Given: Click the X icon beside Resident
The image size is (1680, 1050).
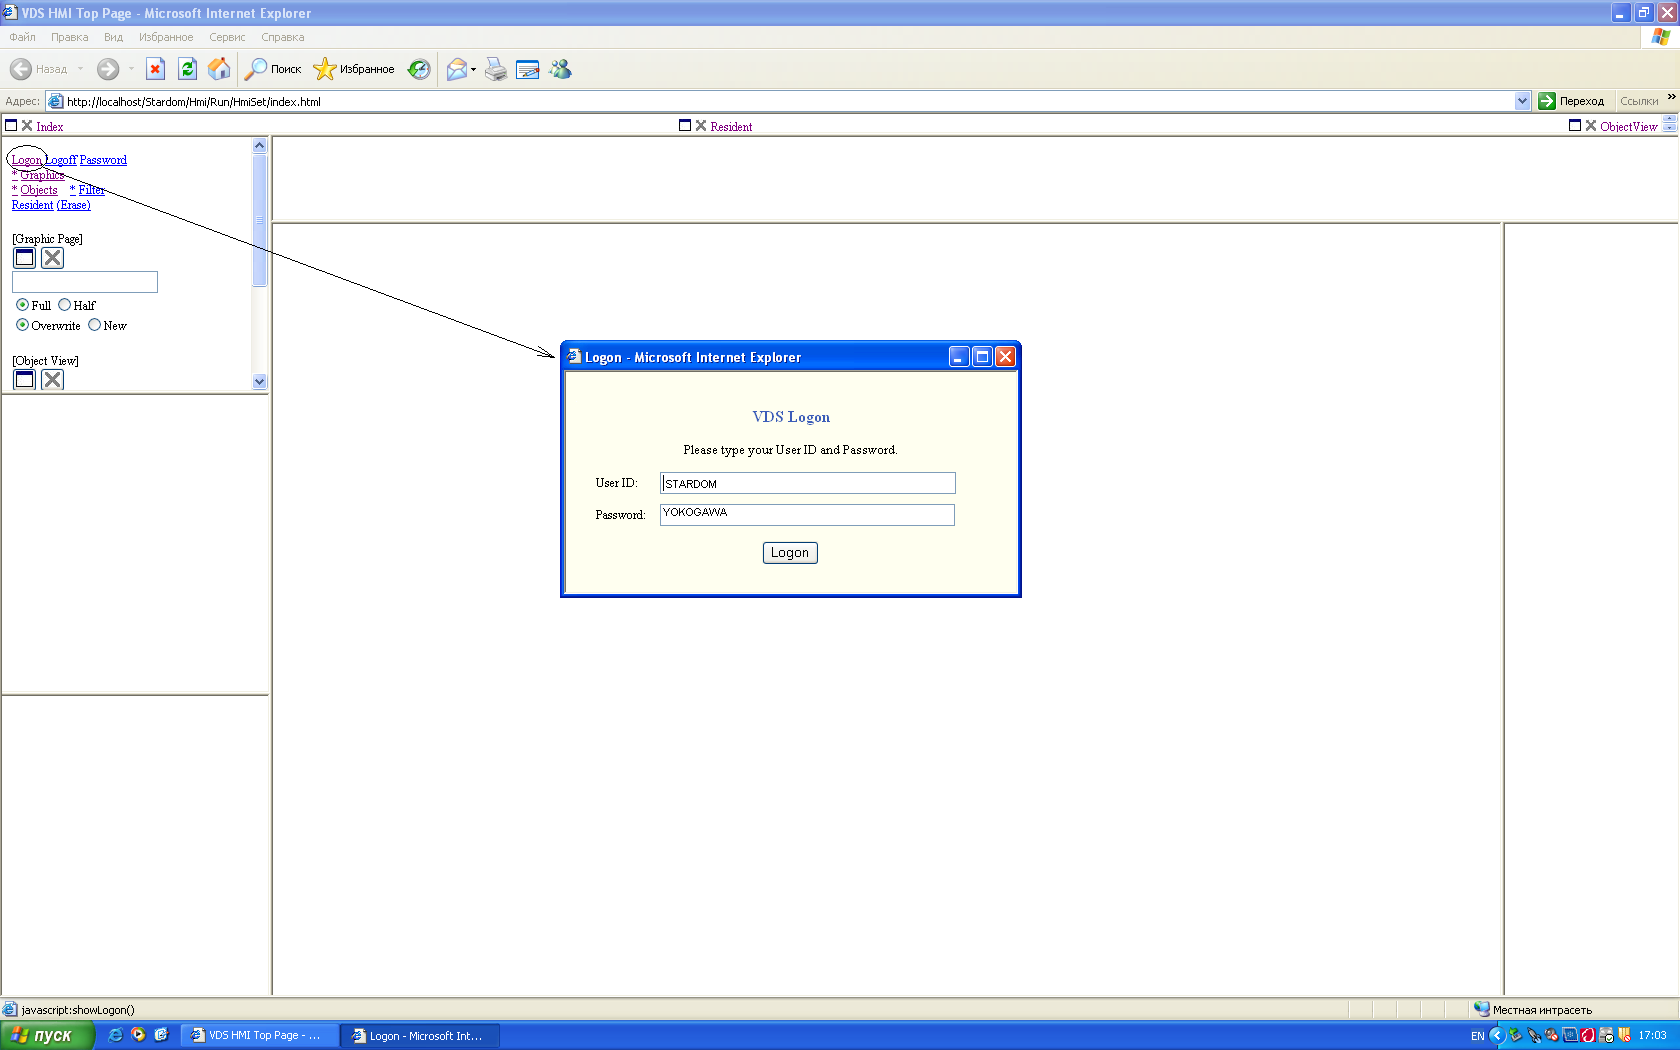Looking at the screenshot, I should 701,125.
